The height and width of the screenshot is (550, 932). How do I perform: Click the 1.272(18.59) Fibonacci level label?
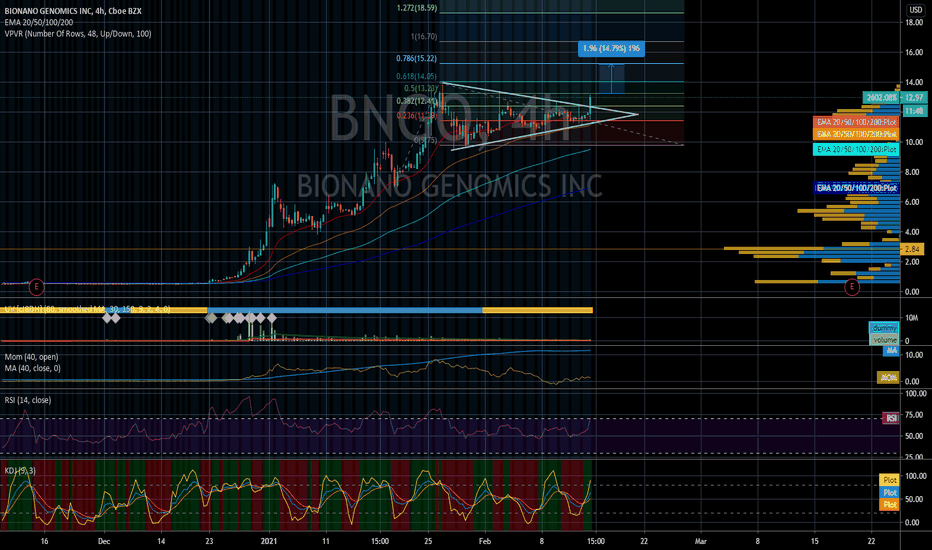417,8
